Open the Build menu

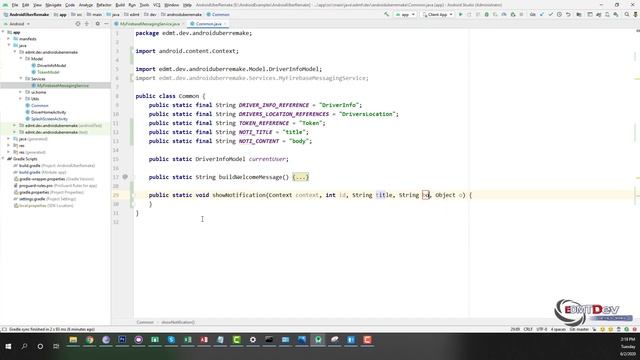point(120,5)
